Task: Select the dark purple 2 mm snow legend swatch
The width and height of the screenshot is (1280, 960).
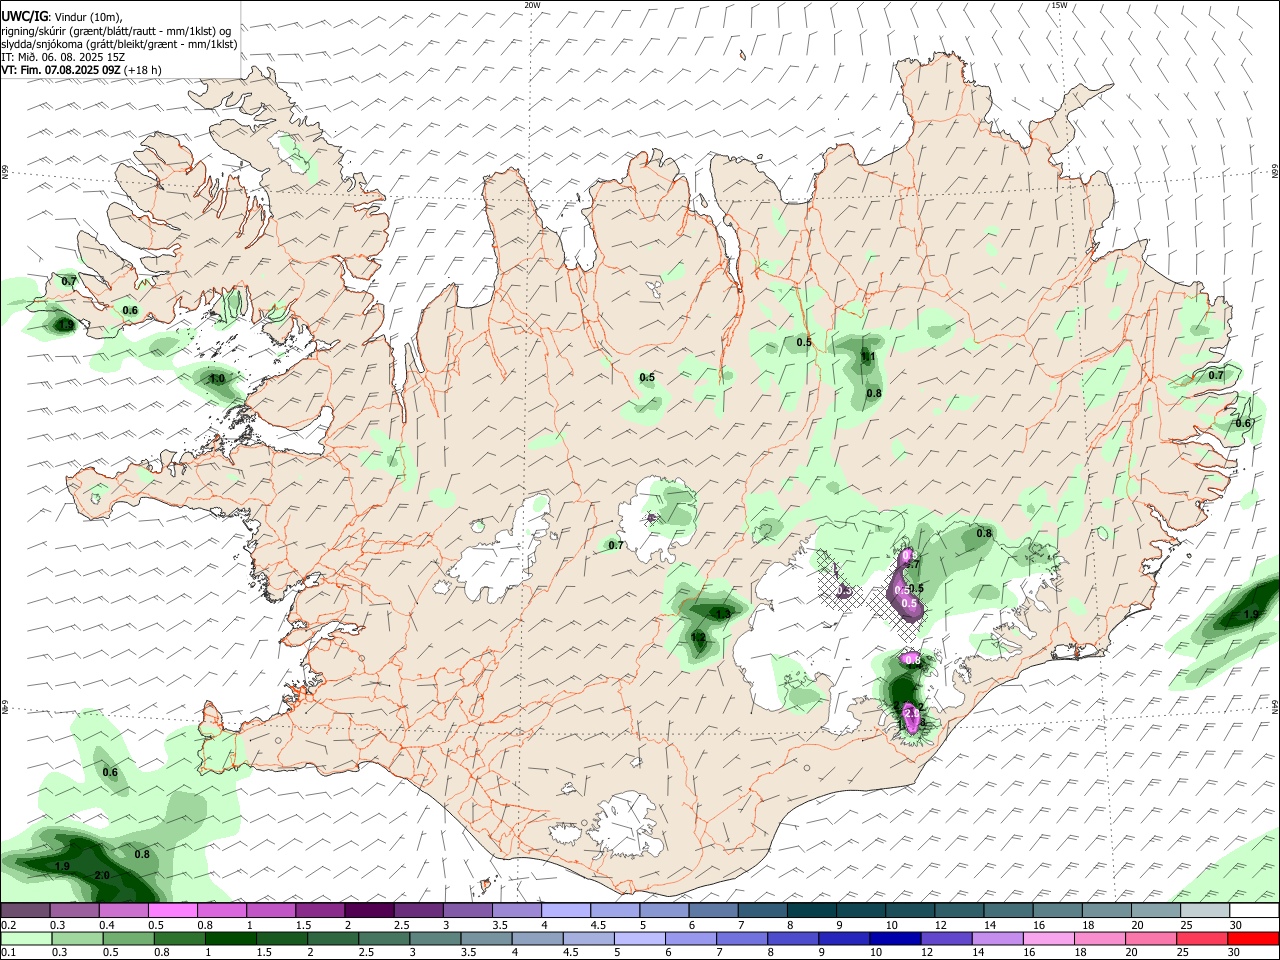Action: 369,910
